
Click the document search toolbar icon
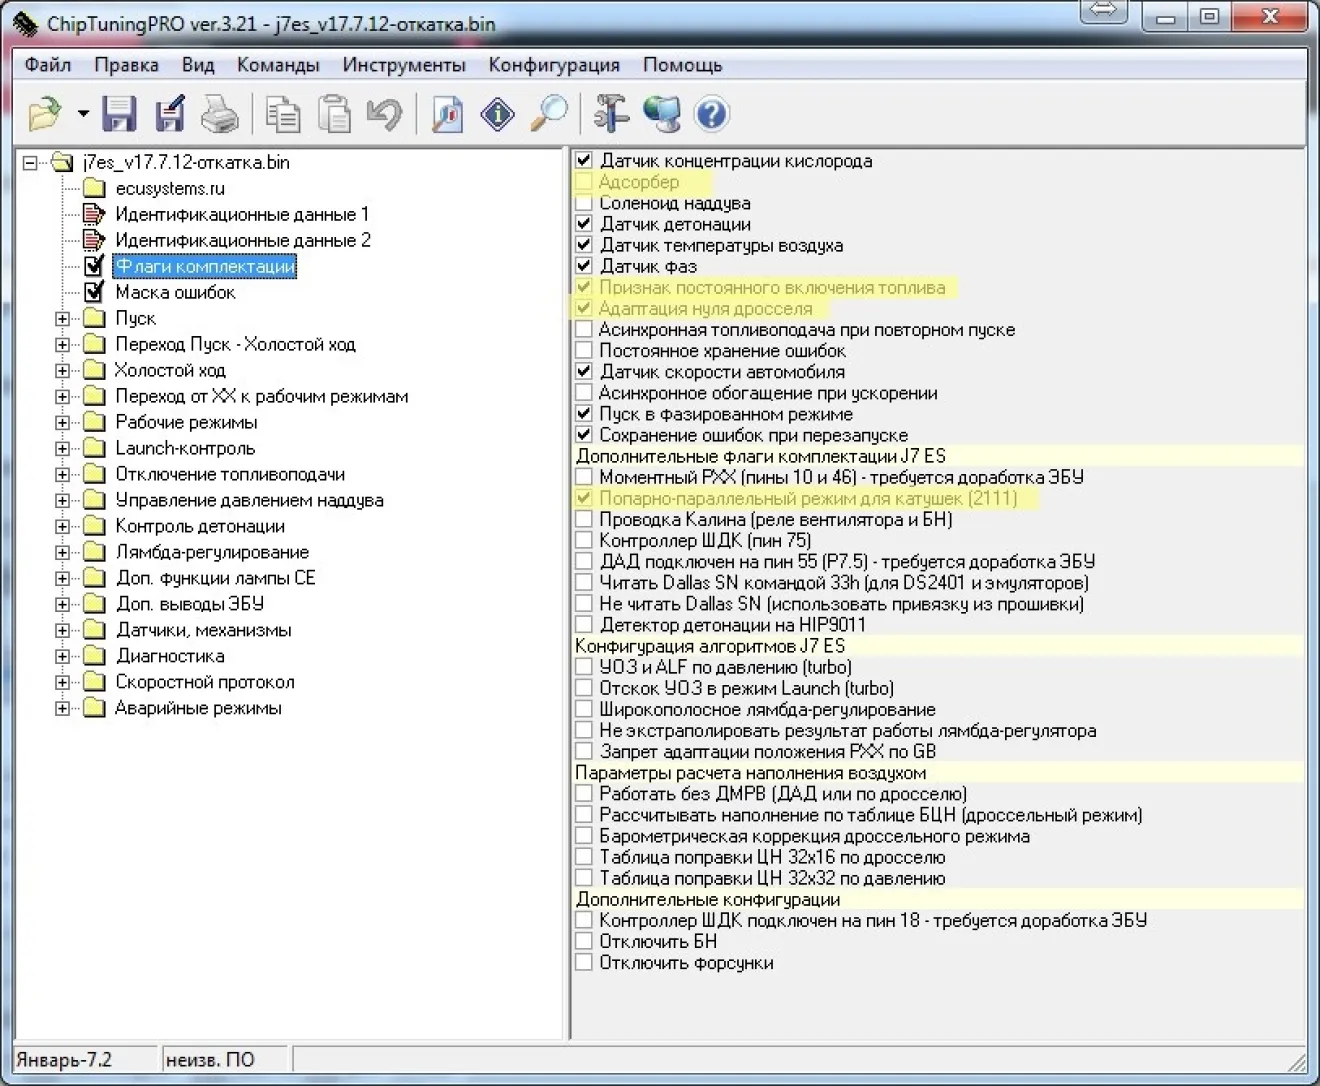coord(447,114)
